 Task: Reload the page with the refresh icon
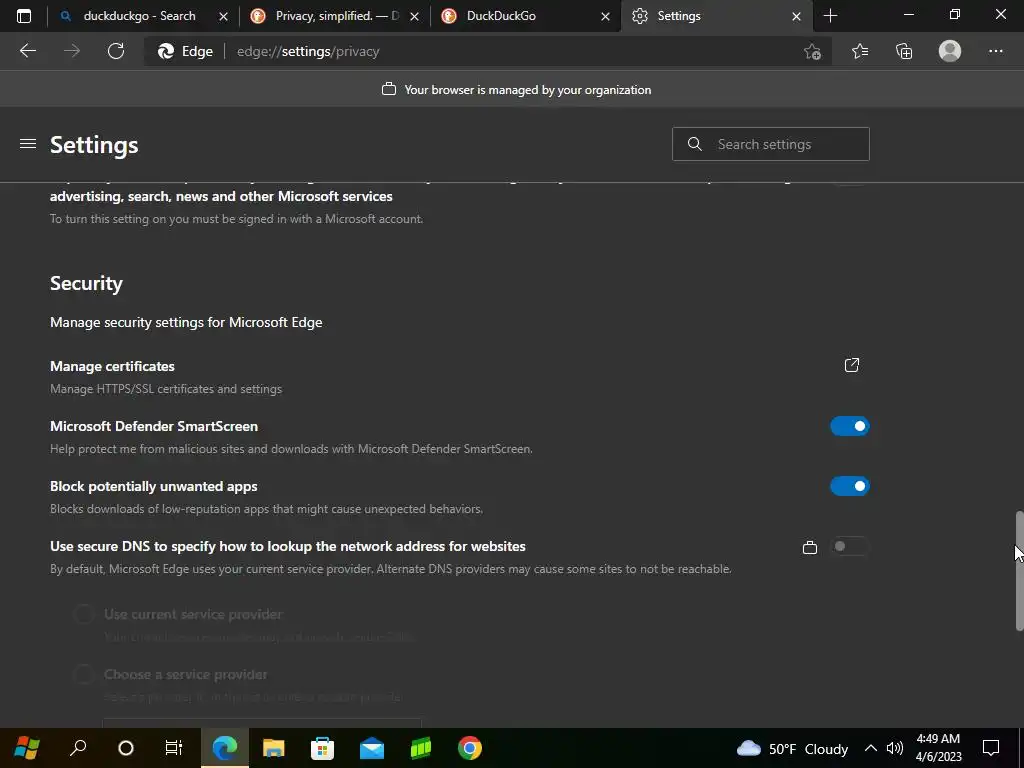(x=116, y=51)
